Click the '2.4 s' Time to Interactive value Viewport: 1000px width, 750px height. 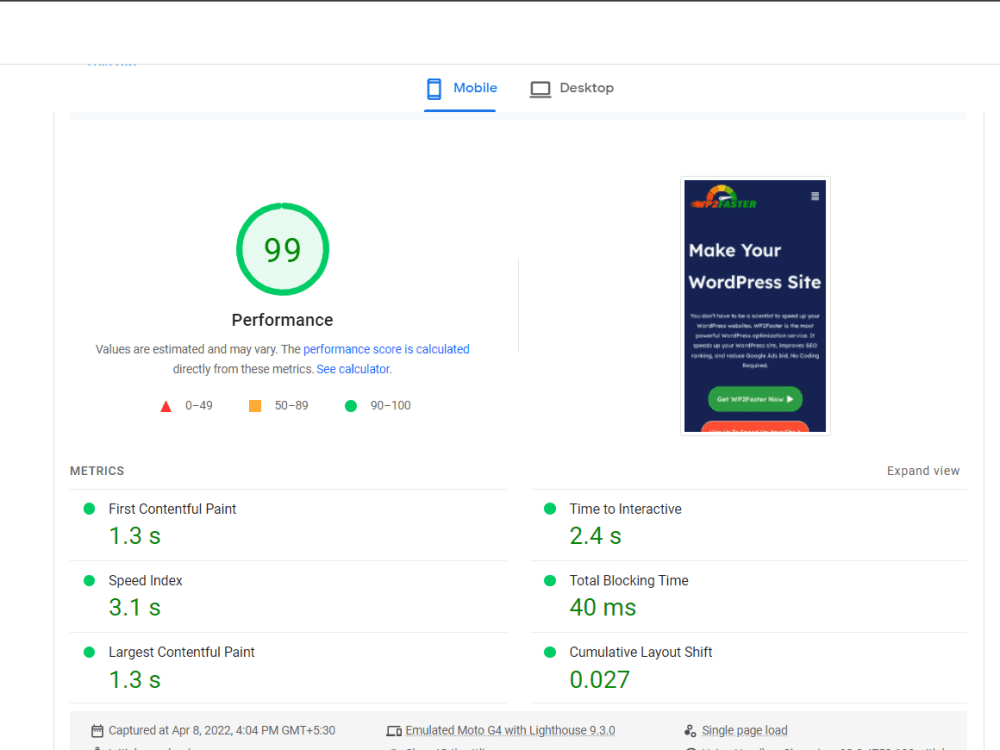595,536
